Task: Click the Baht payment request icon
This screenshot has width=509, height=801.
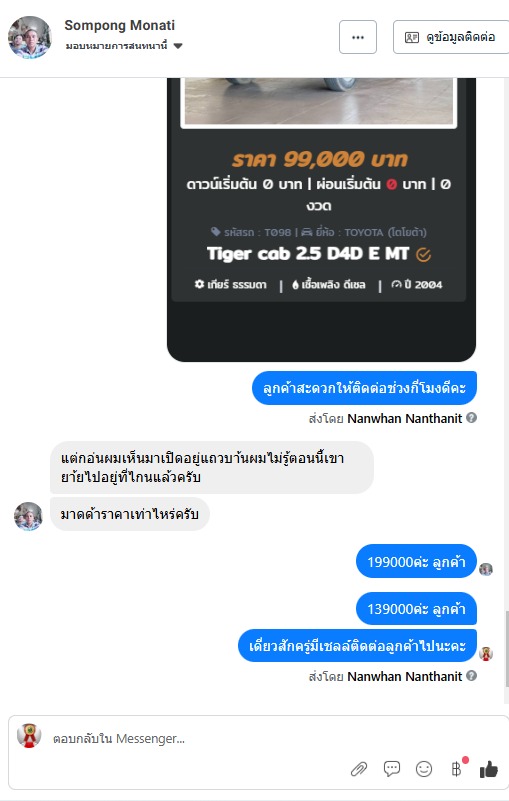Action: (456, 769)
